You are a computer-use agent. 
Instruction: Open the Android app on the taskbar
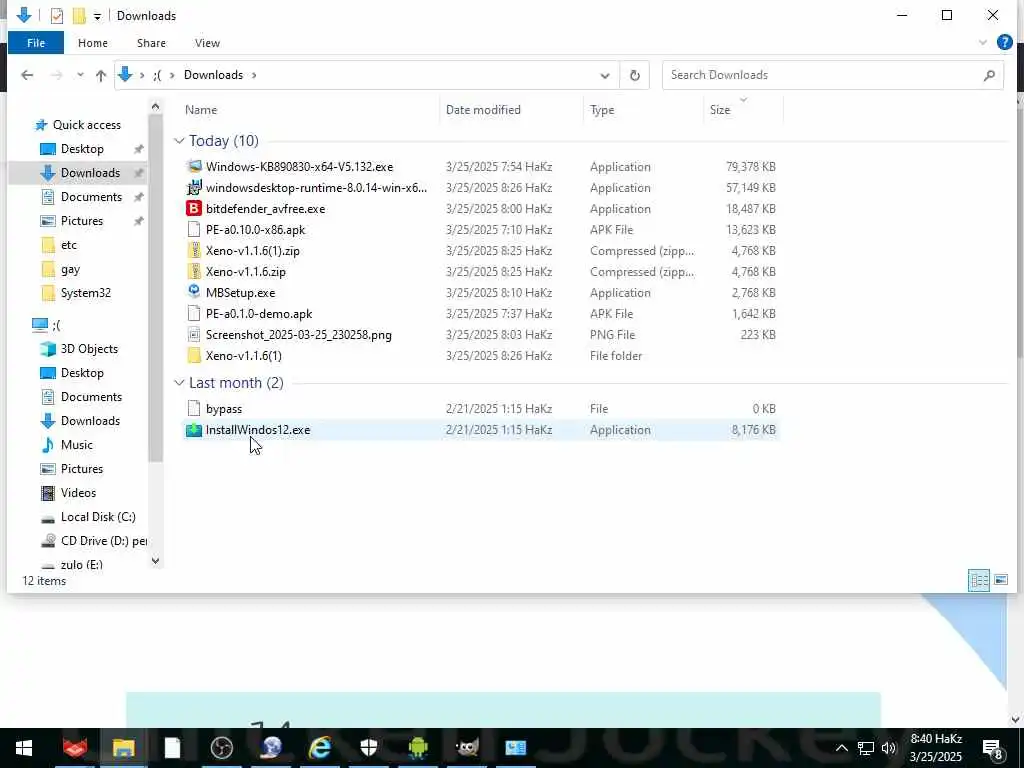418,748
